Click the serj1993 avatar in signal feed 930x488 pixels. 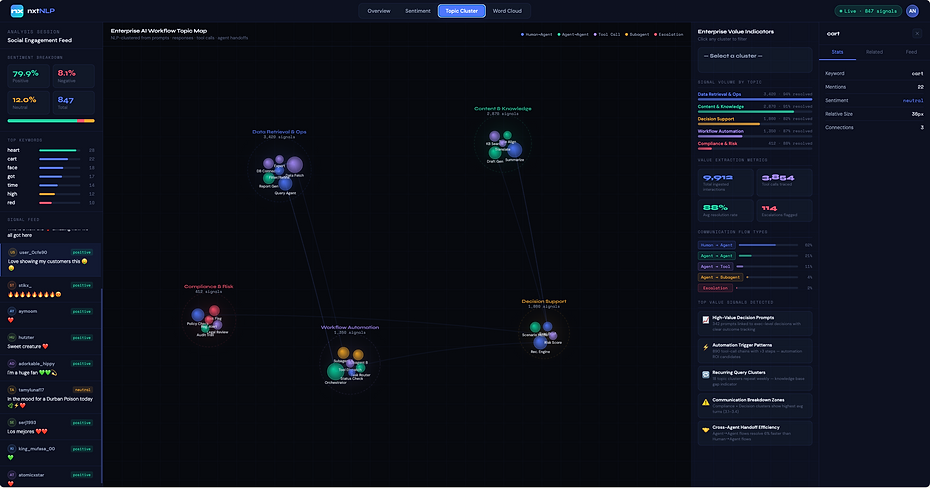tap(12, 423)
